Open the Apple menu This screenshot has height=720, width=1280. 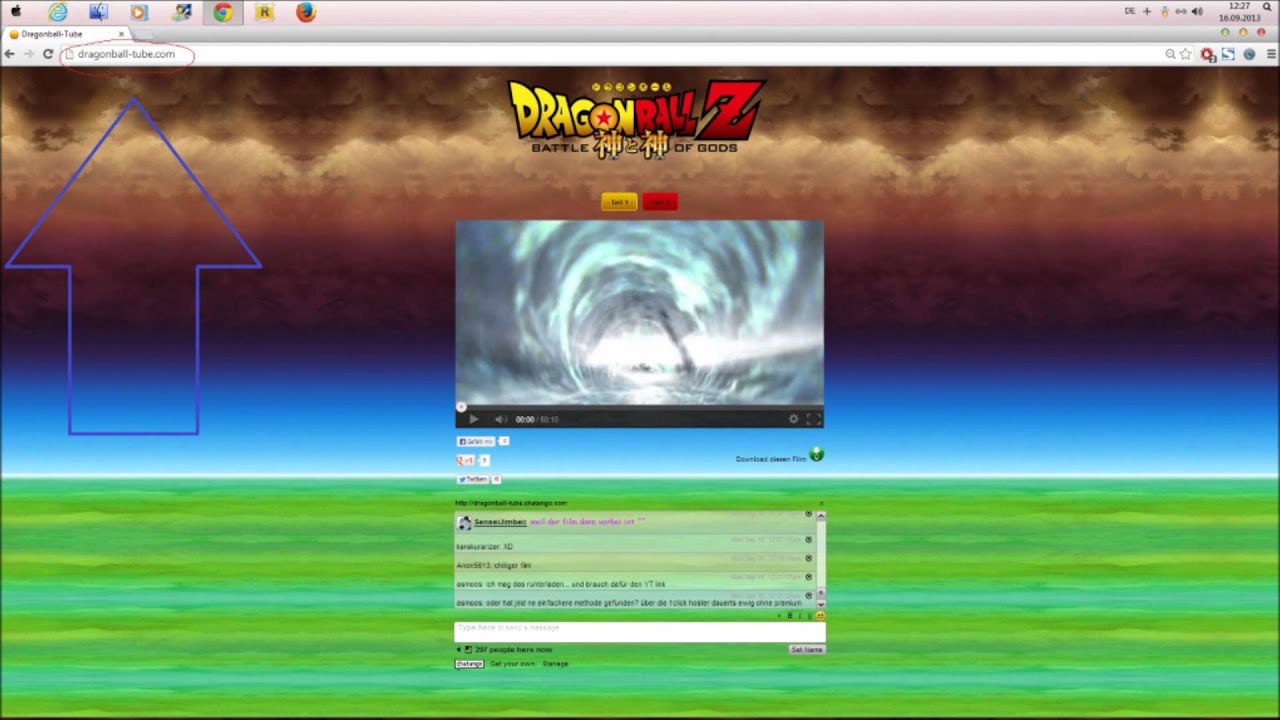pos(16,12)
